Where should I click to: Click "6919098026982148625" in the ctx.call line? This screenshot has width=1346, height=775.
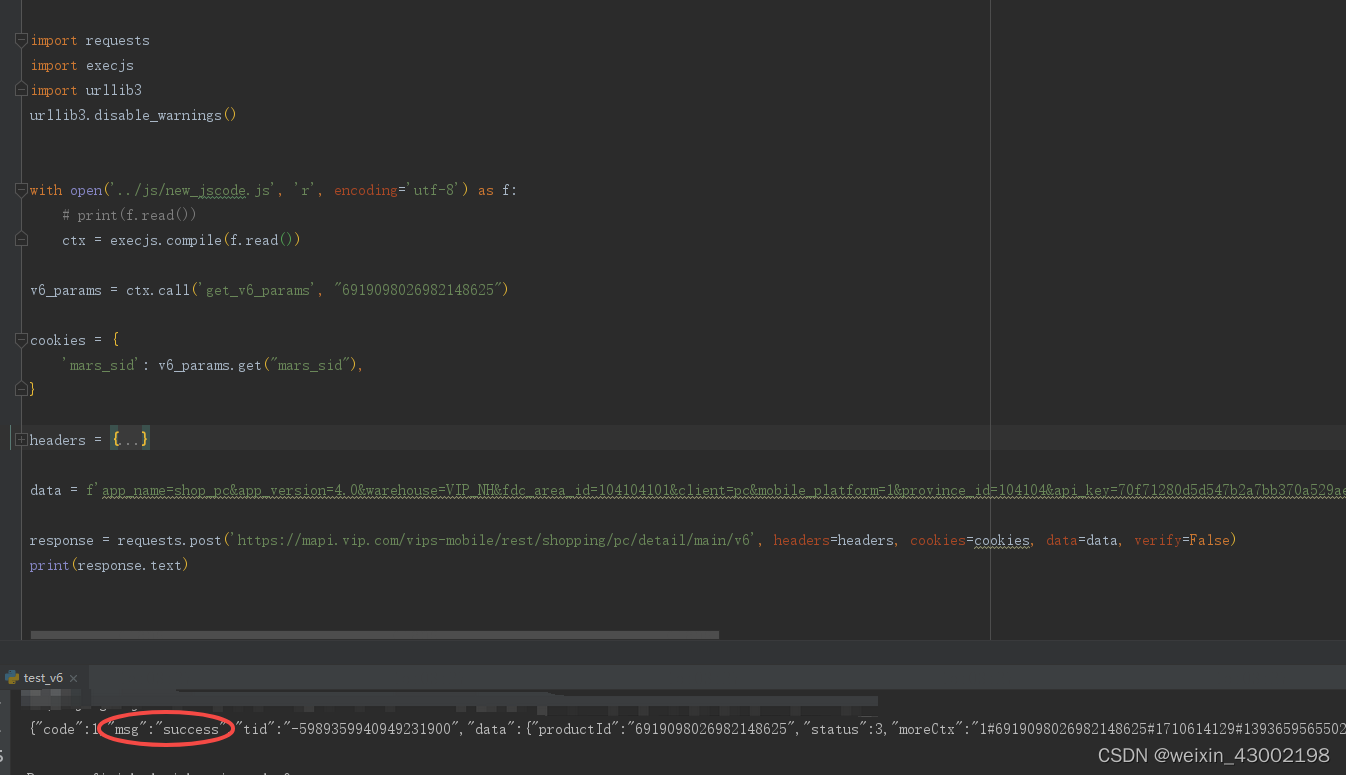click(x=421, y=290)
